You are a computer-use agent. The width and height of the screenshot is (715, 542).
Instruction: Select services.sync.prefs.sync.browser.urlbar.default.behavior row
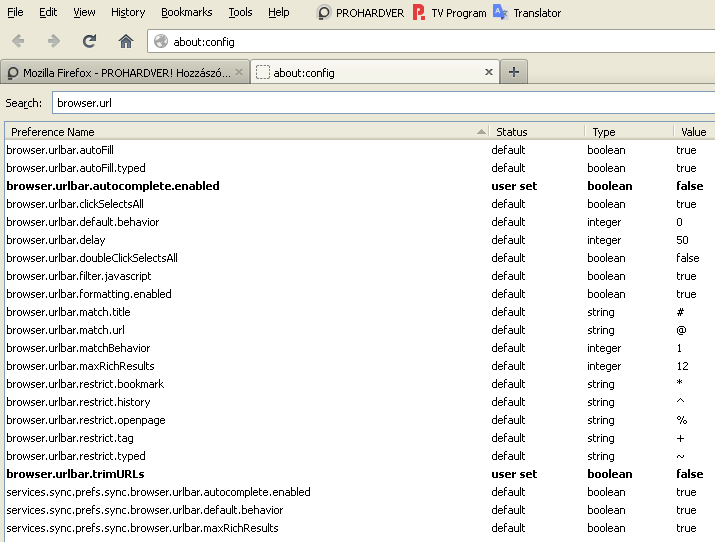click(359, 510)
